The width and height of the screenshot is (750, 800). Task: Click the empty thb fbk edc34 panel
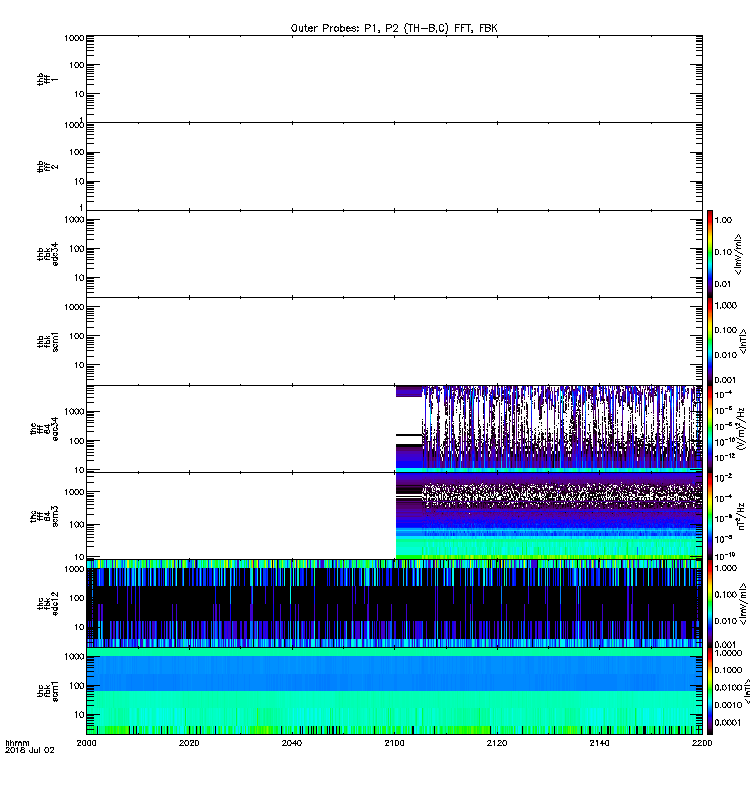(393, 253)
